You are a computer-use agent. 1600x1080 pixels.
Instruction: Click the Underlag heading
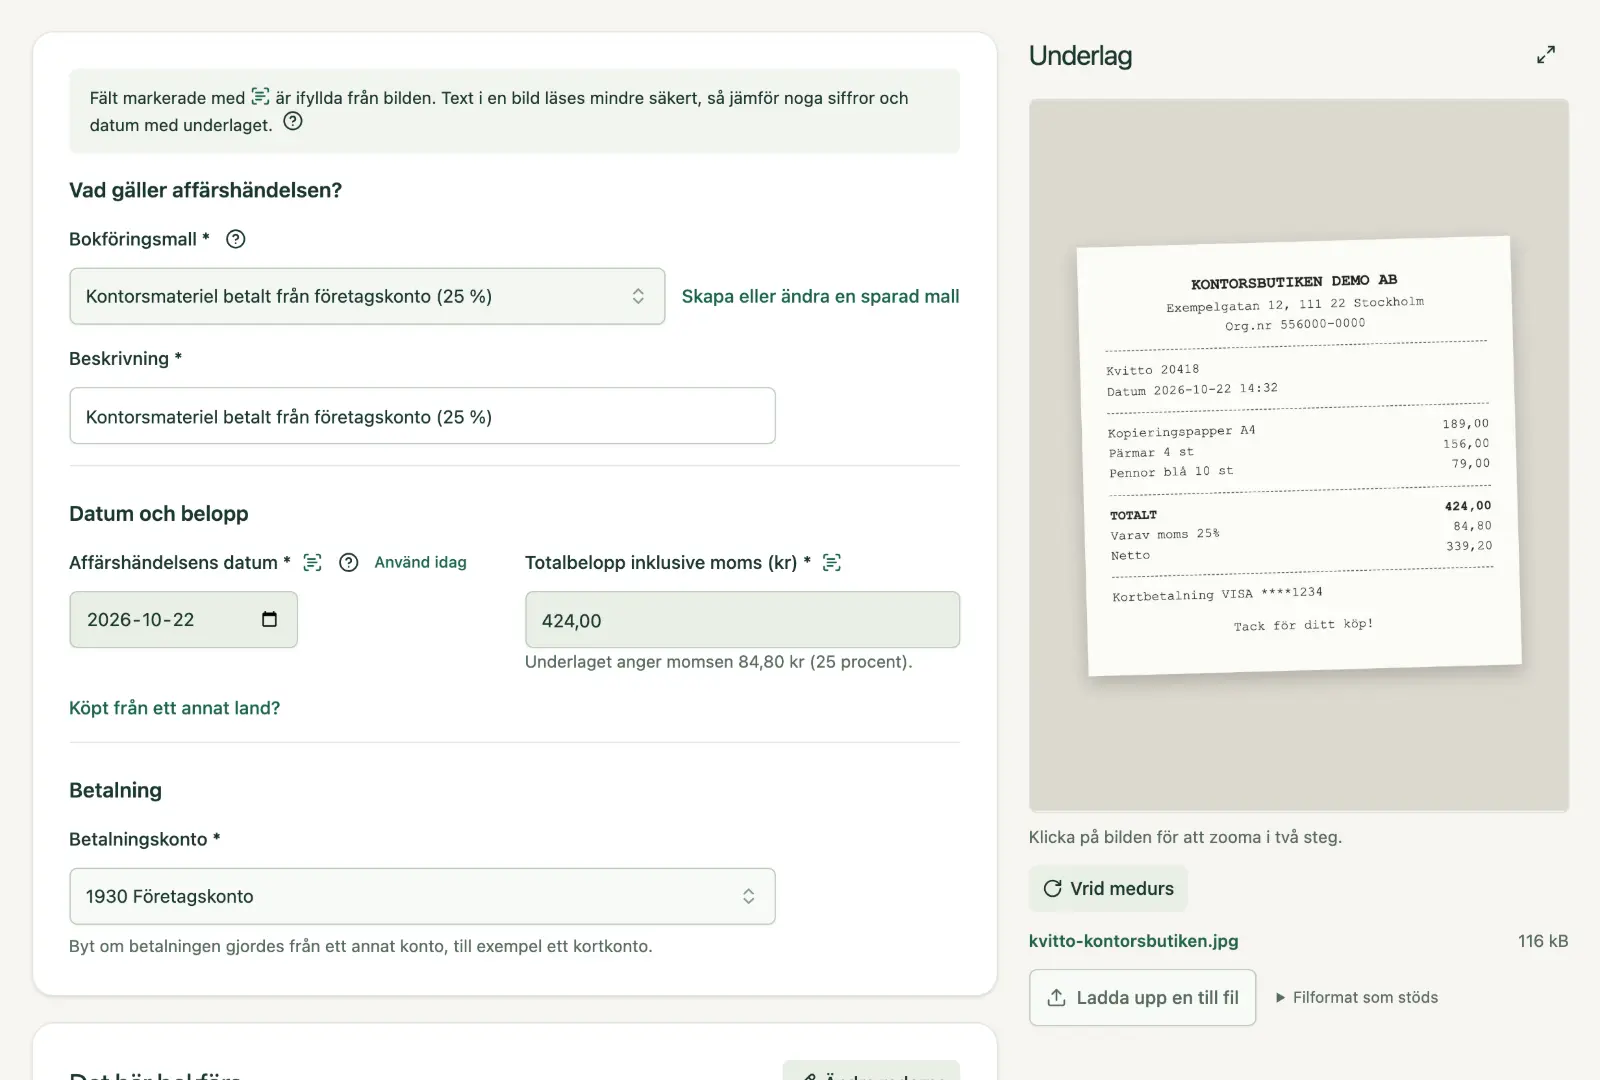(1080, 56)
